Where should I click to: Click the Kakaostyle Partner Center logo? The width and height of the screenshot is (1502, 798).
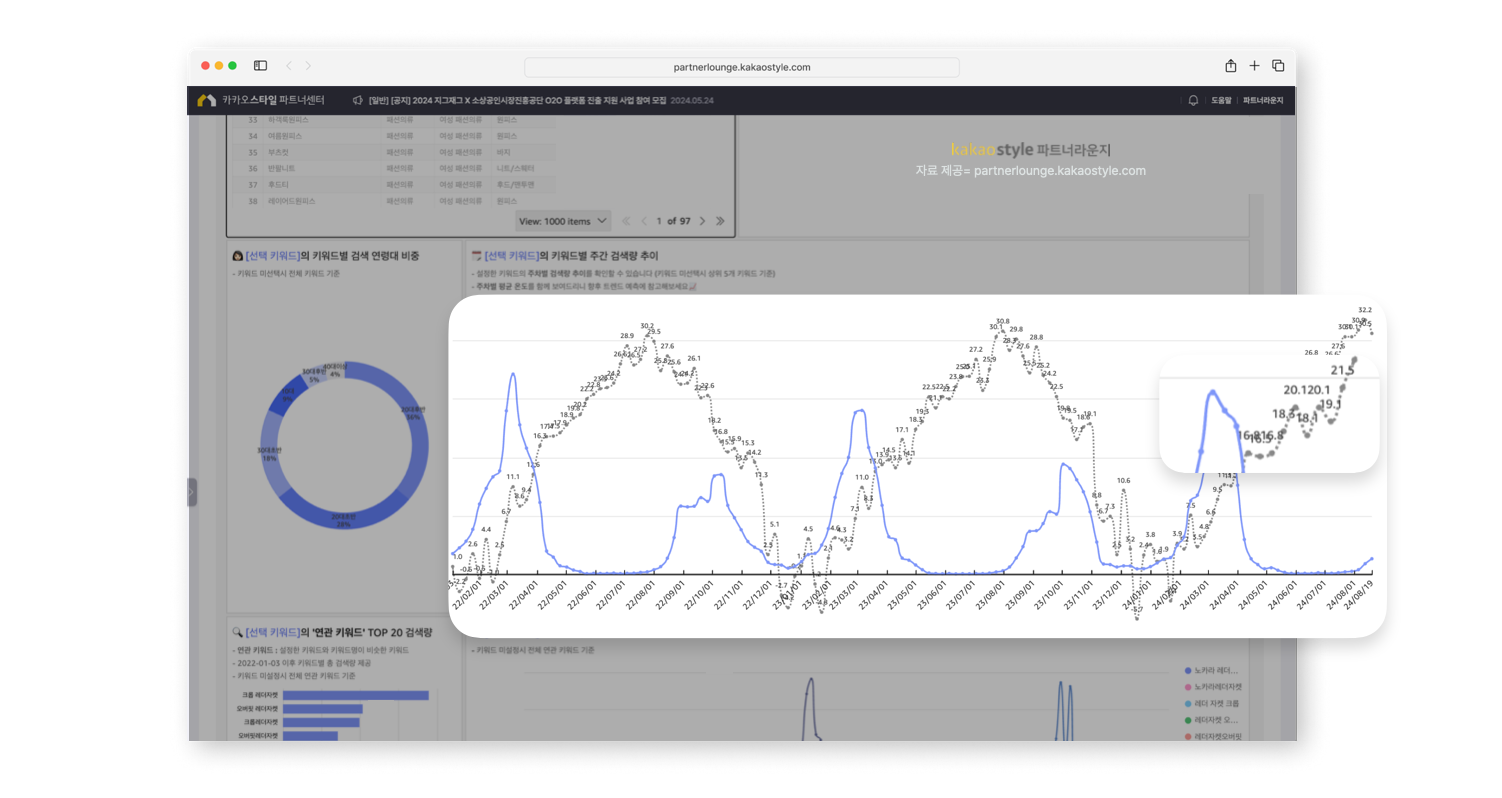261,100
